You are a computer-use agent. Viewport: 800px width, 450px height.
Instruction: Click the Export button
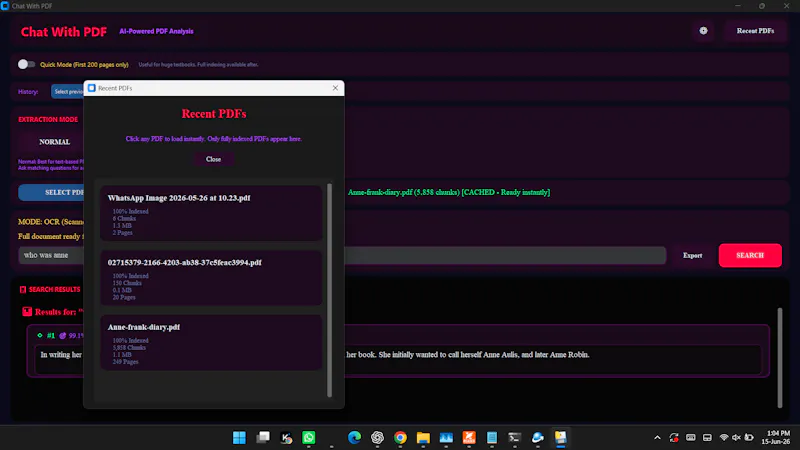pyautogui.click(x=692, y=255)
